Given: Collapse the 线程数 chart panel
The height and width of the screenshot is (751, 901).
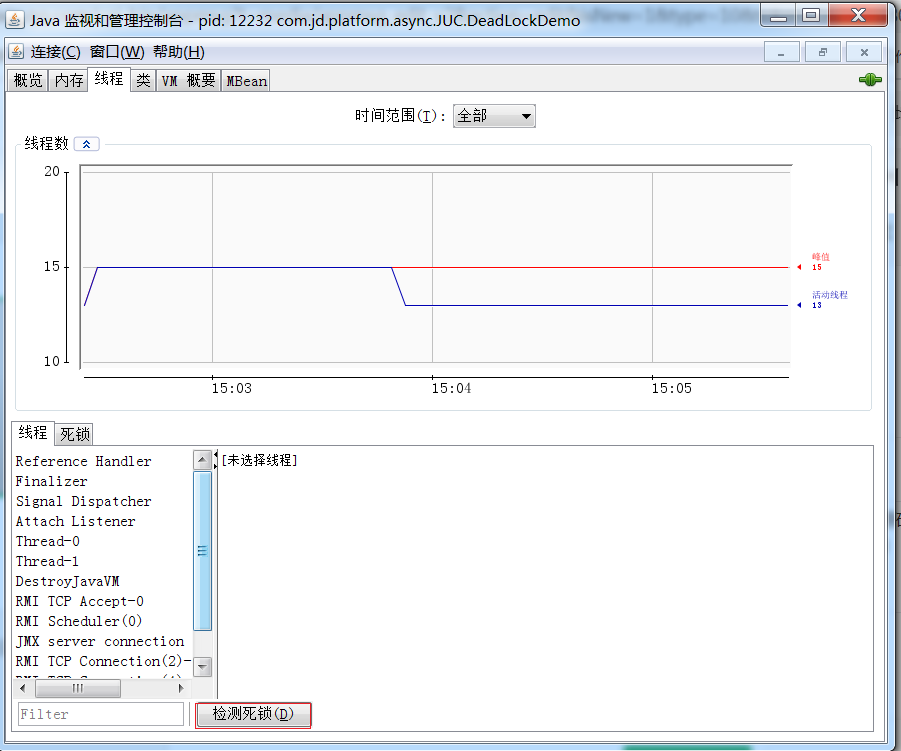Looking at the screenshot, I should pyautogui.click(x=87, y=144).
